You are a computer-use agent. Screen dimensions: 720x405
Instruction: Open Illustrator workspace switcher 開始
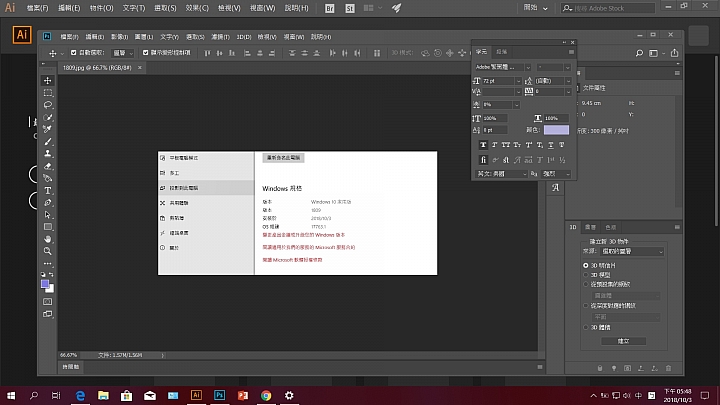click(x=535, y=8)
